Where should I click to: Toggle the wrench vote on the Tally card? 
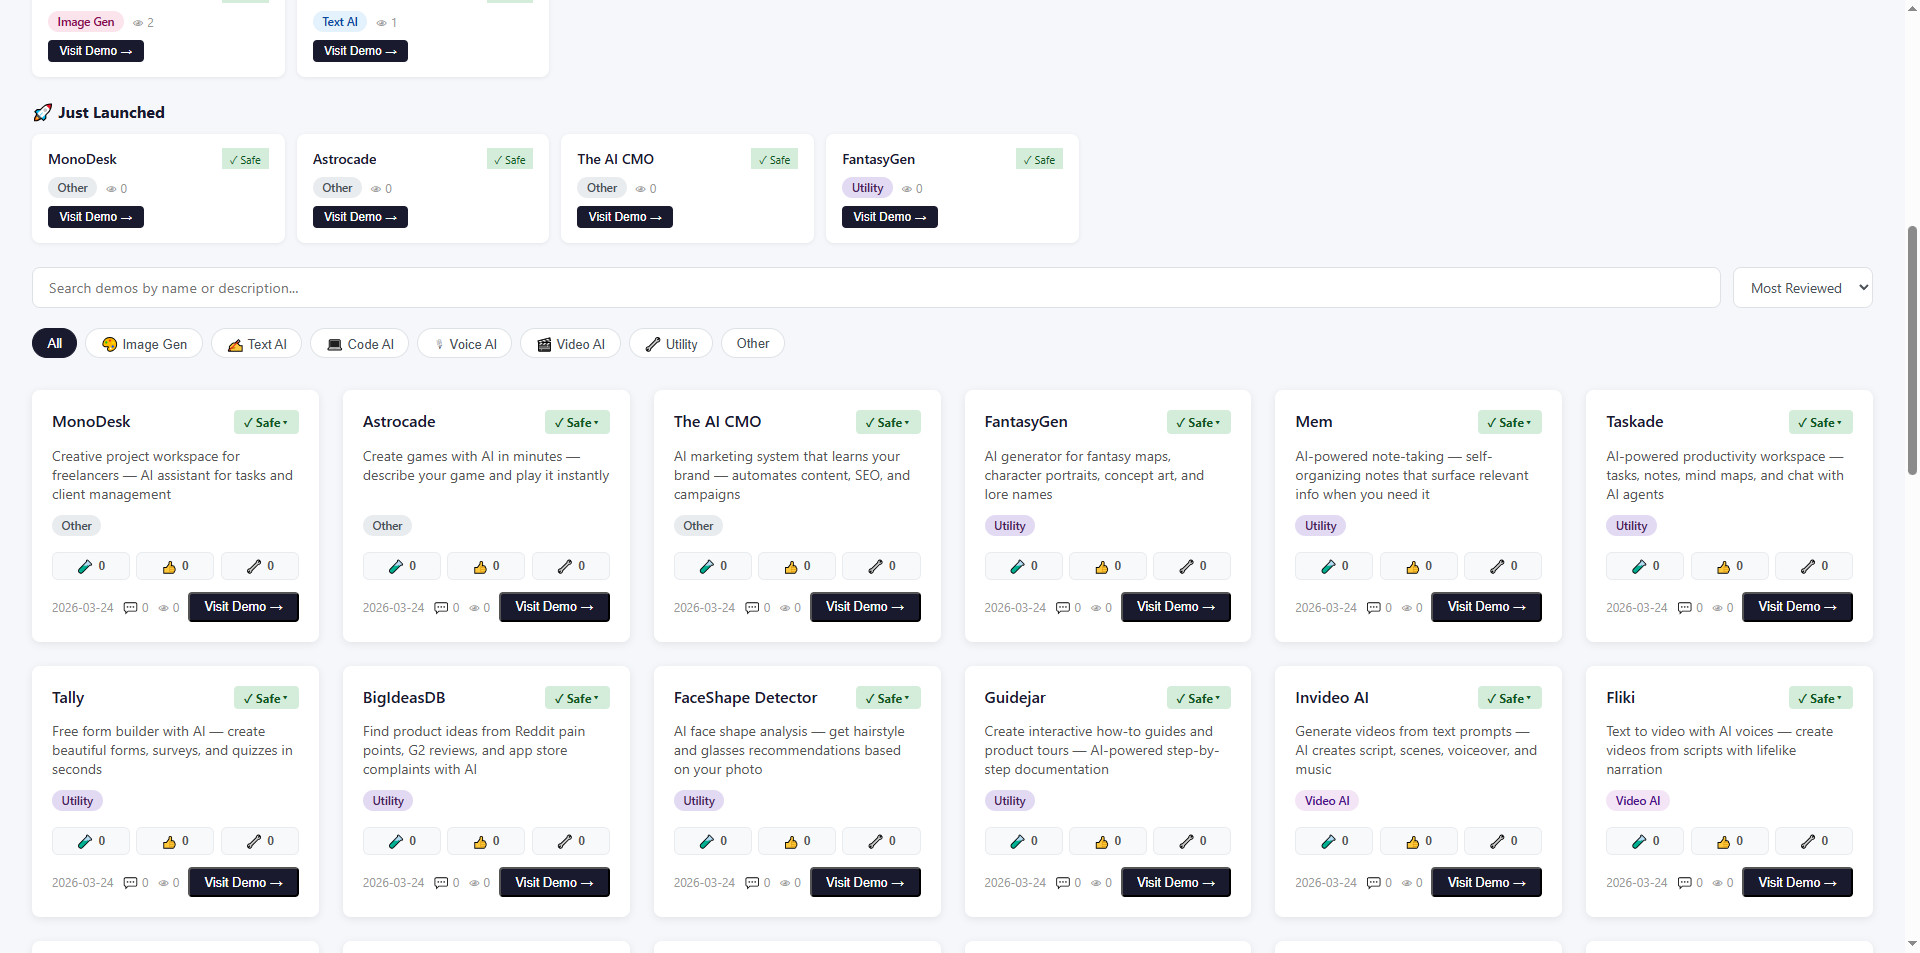(x=260, y=842)
